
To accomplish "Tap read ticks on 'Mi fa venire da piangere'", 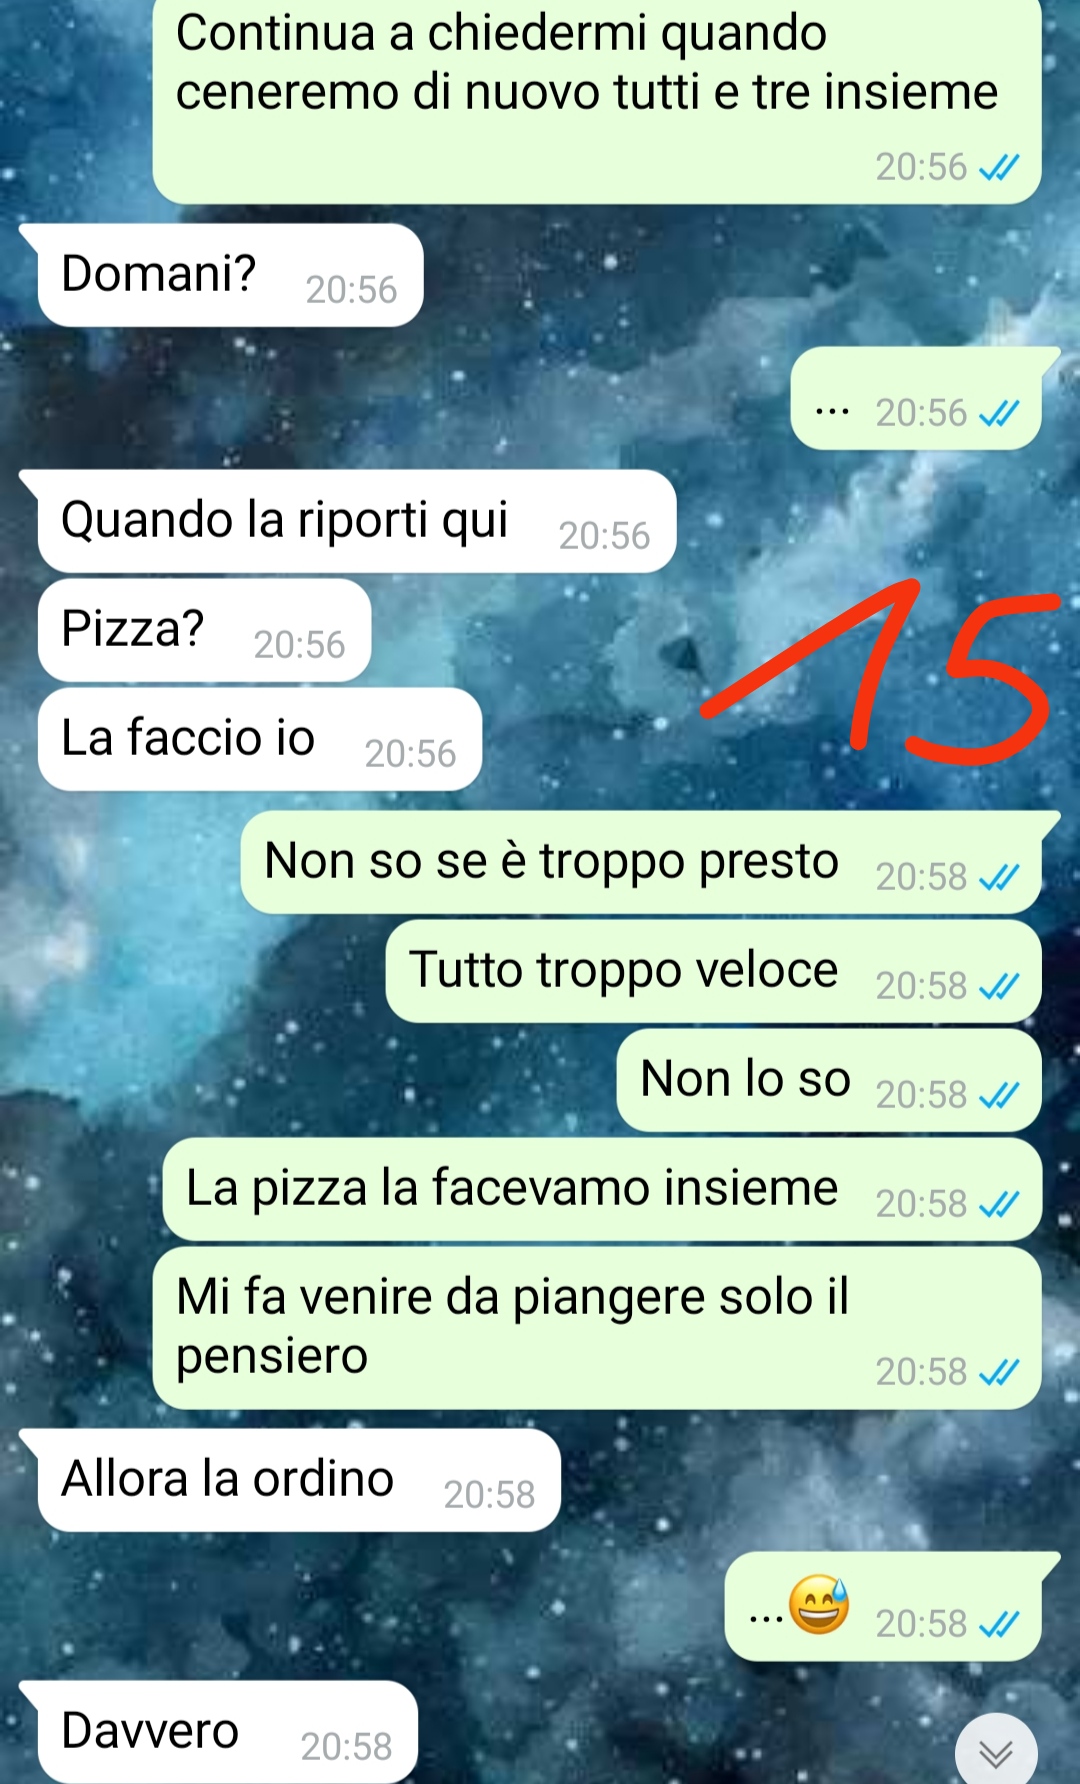I will (999, 1373).
